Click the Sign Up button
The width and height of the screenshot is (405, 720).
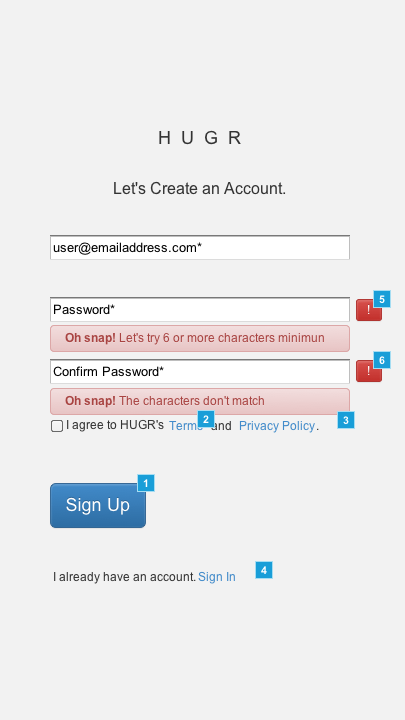[x=98, y=505]
